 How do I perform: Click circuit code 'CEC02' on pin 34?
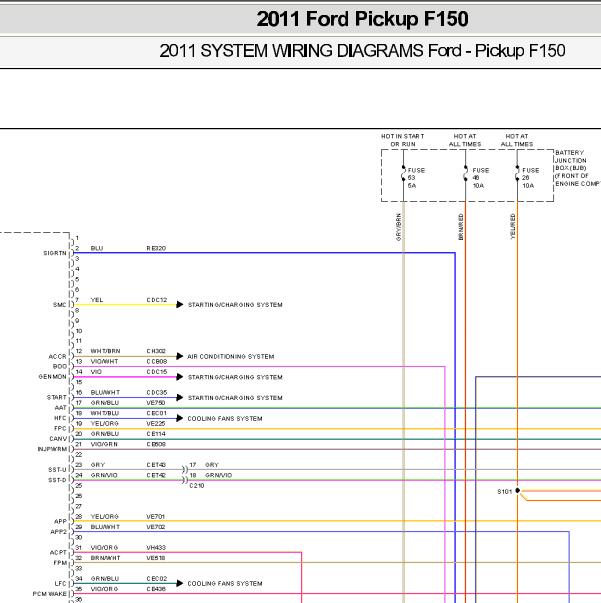coord(157,579)
